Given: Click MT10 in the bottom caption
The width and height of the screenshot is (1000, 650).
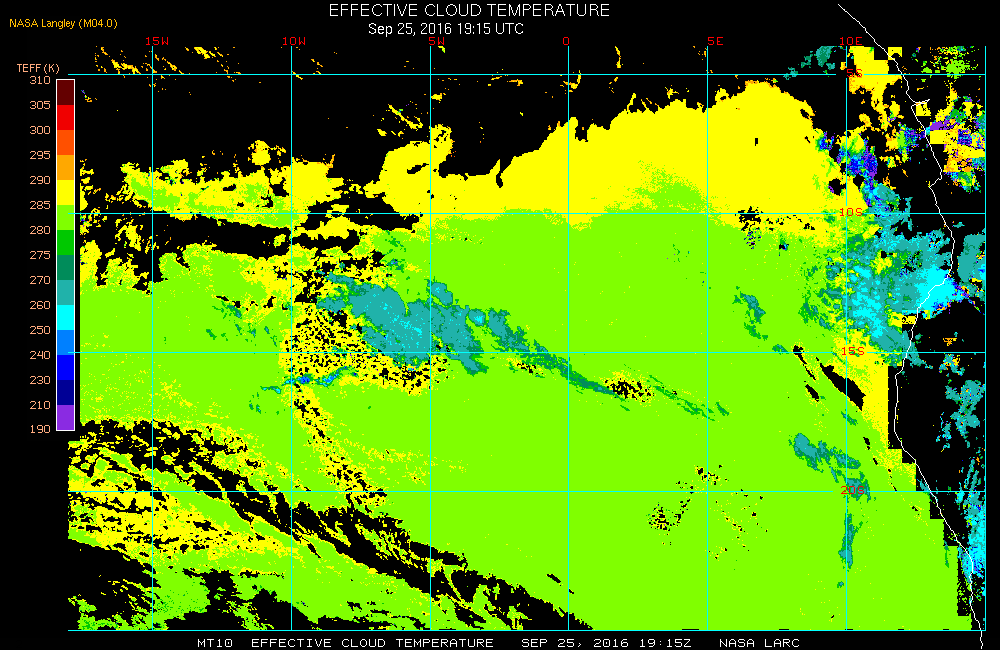Looking at the screenshot, I should 215,643.
